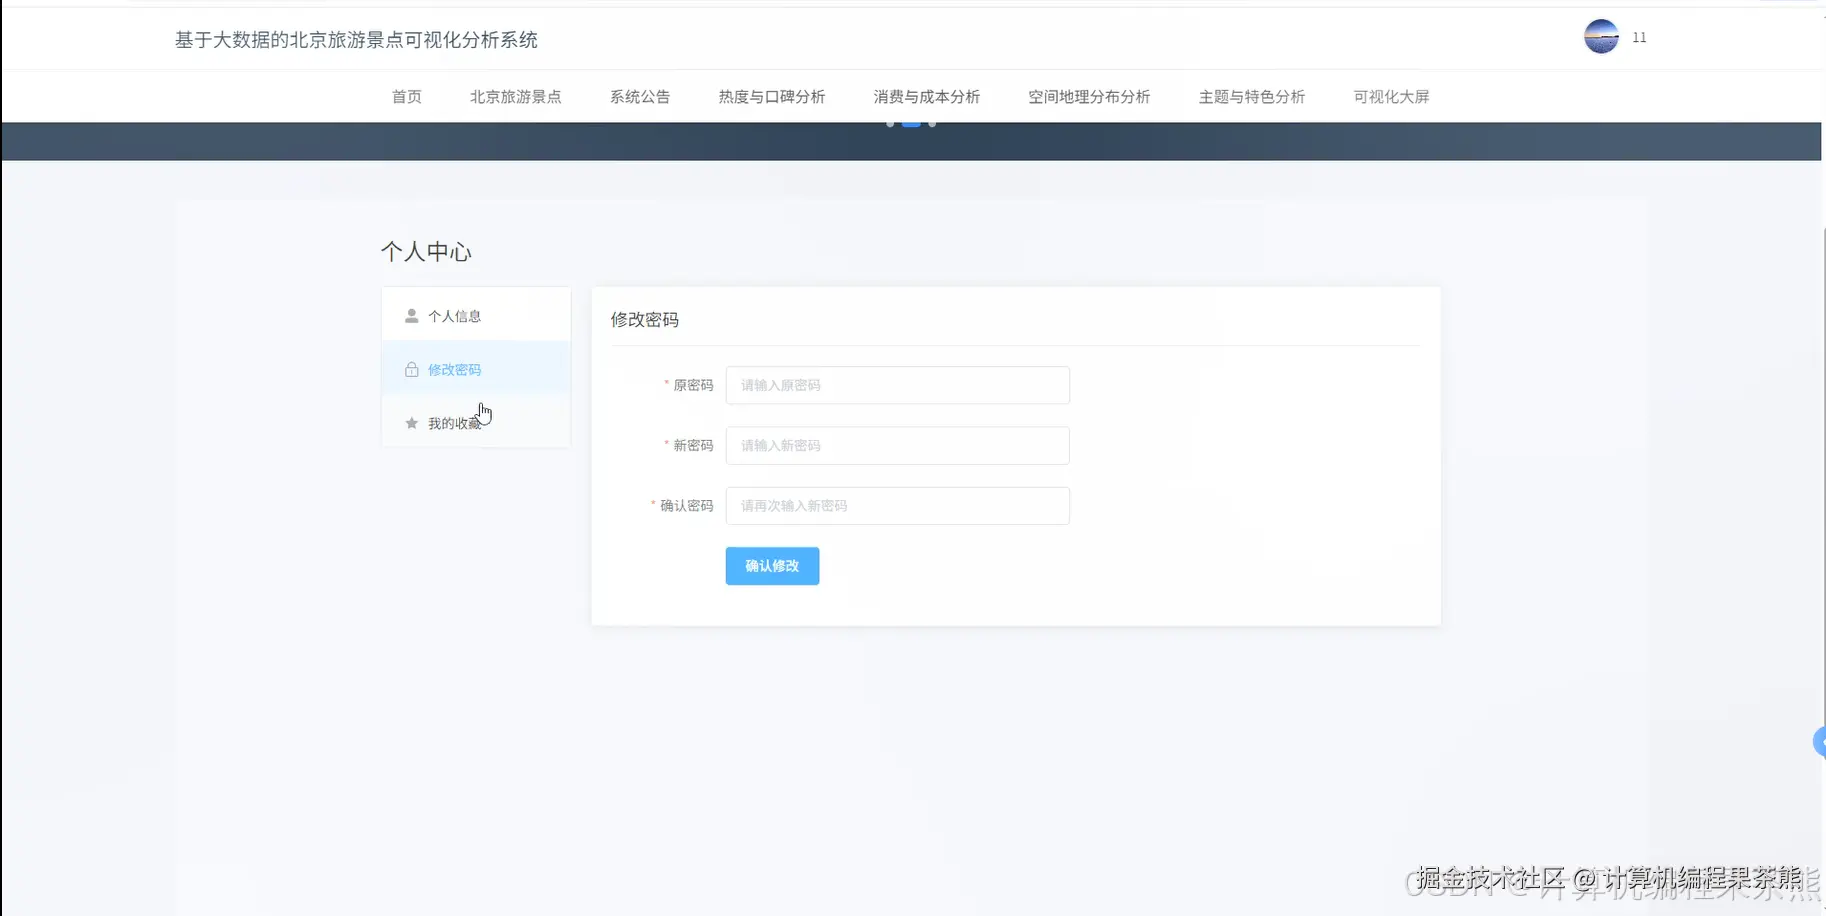Click the person icon beside 个人信息

[x=410, y=315]
